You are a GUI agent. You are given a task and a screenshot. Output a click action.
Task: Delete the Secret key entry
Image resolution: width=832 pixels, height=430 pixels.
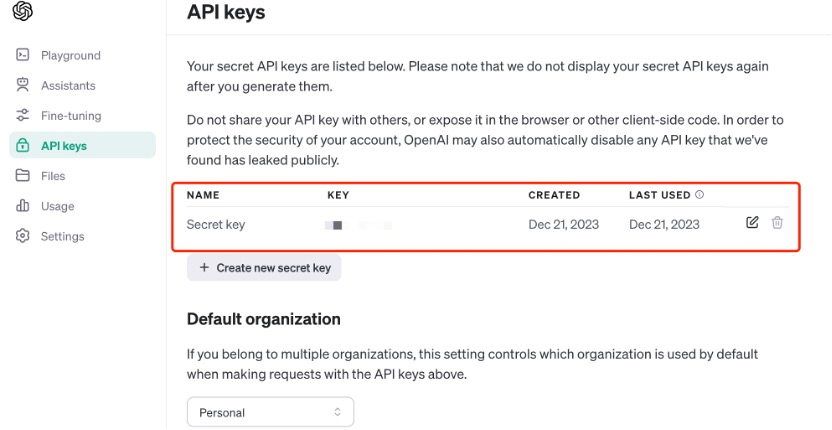[778, 222]
